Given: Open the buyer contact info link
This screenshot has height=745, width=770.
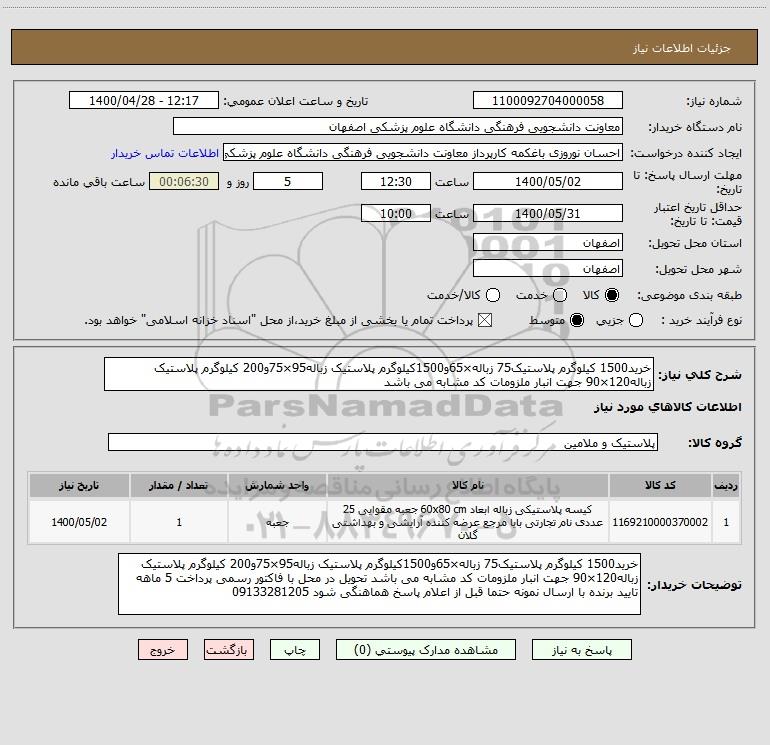Looking at the screenshot, I should 165,153.
